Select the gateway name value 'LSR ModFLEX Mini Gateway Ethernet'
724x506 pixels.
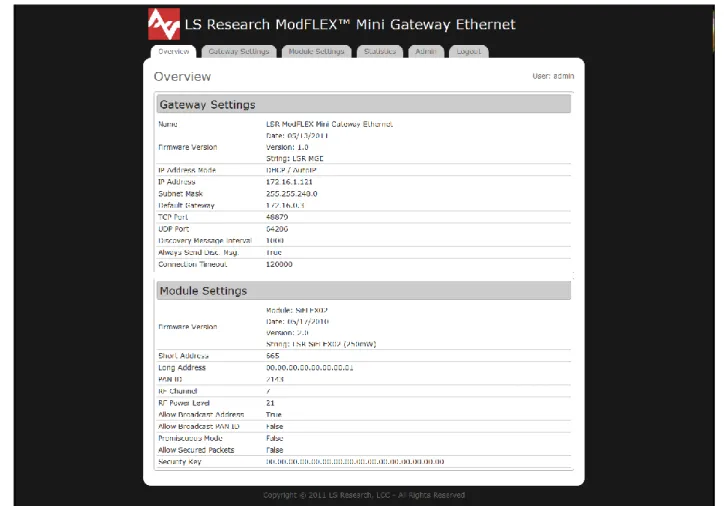coord(329,124)
